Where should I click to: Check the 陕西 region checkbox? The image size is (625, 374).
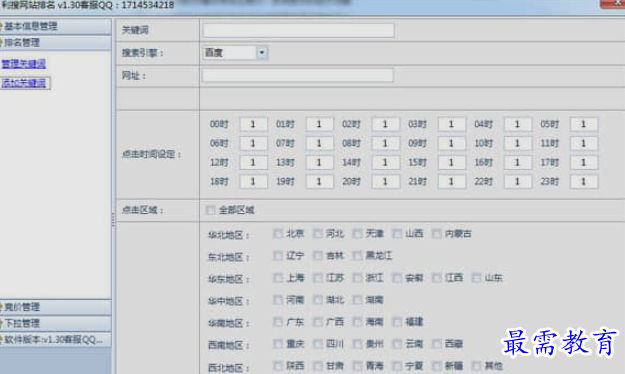click(x=278, y=366)
